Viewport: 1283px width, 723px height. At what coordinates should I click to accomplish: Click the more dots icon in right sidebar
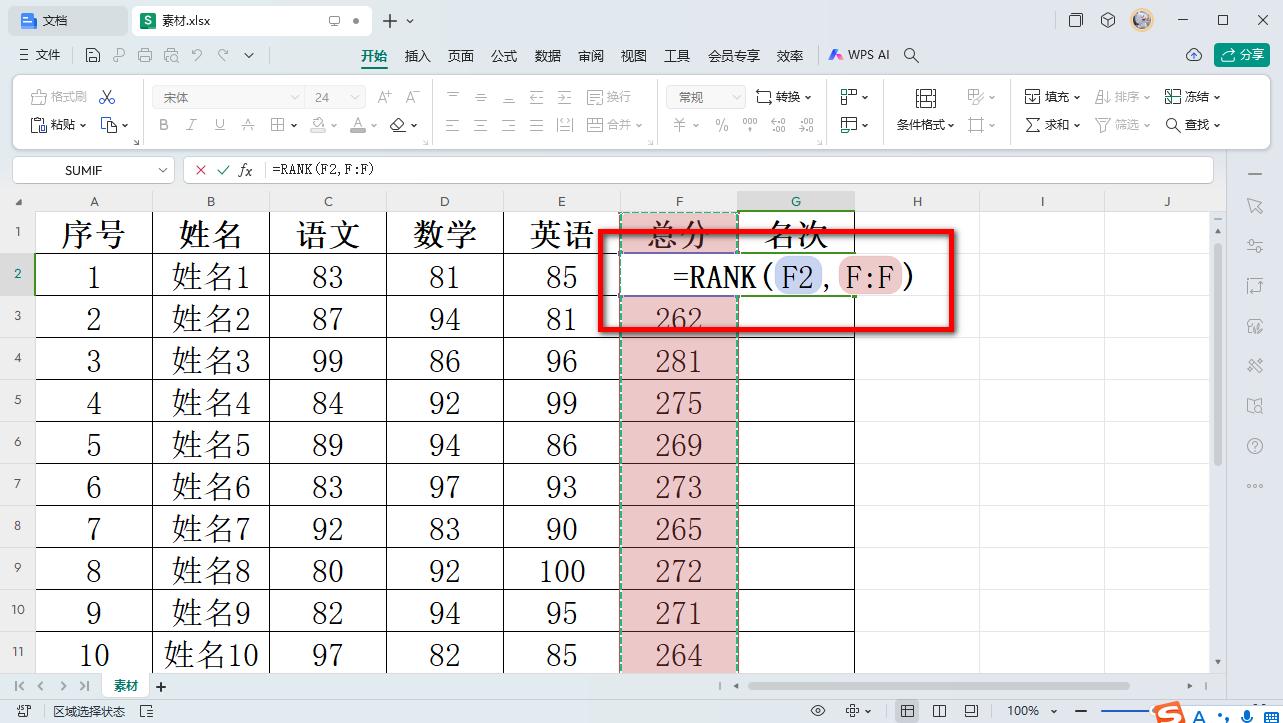tap(1255, 486)
